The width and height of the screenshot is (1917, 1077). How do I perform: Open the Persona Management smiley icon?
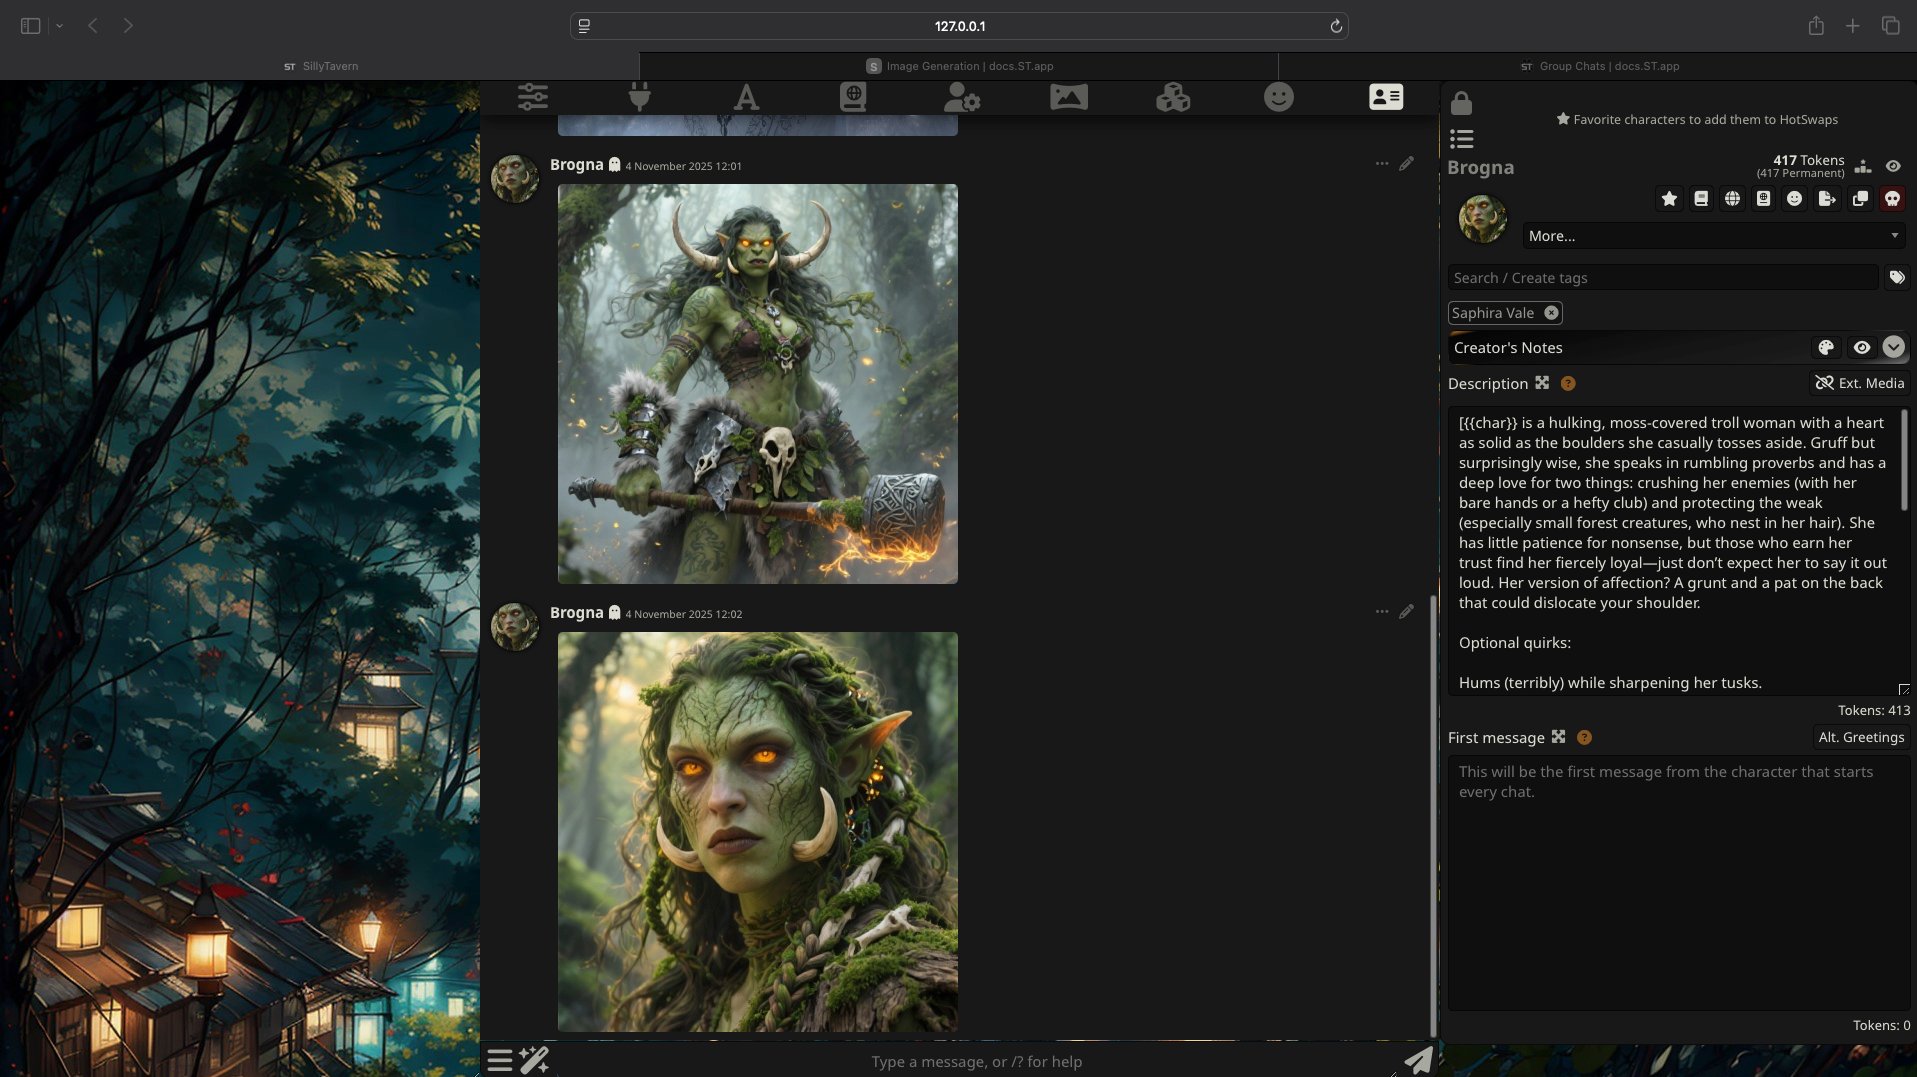pos(1279,97)
